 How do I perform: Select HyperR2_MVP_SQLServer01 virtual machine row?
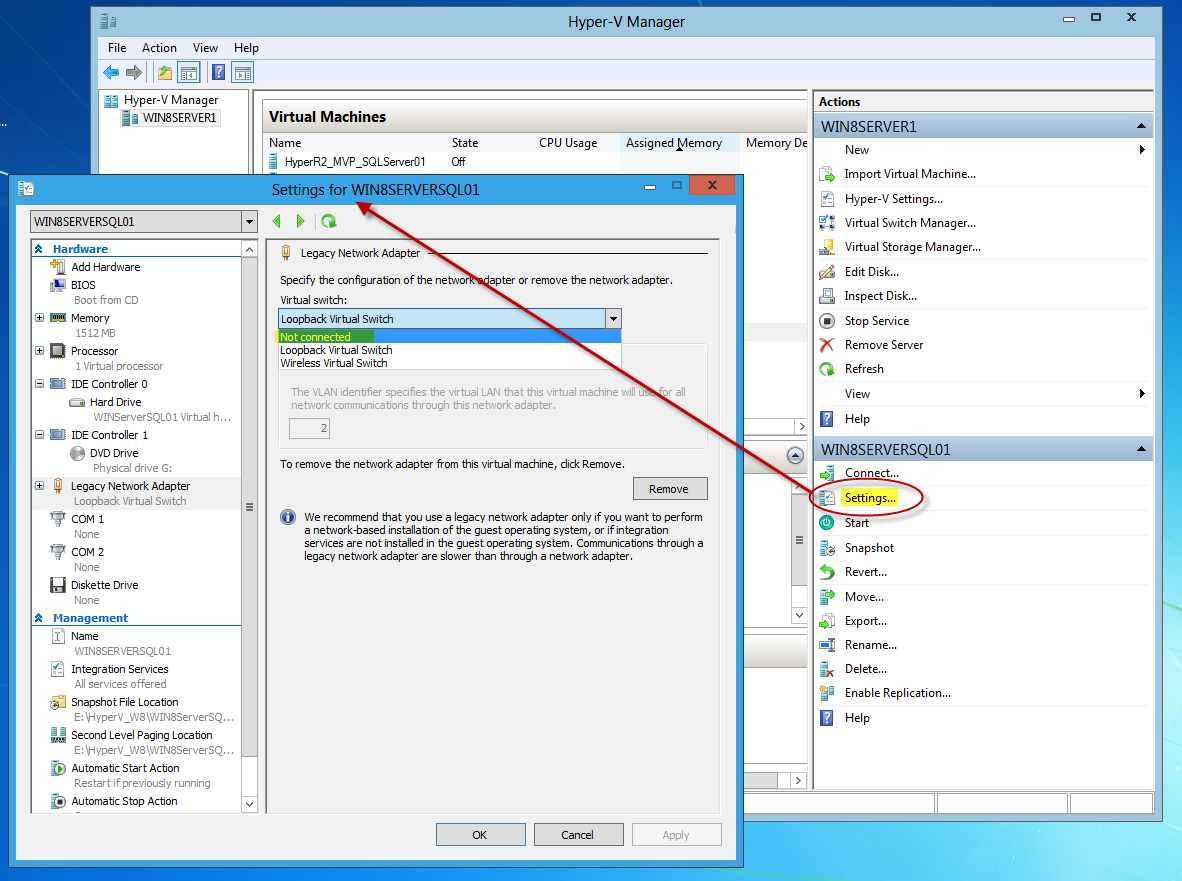tap(355, 162)
